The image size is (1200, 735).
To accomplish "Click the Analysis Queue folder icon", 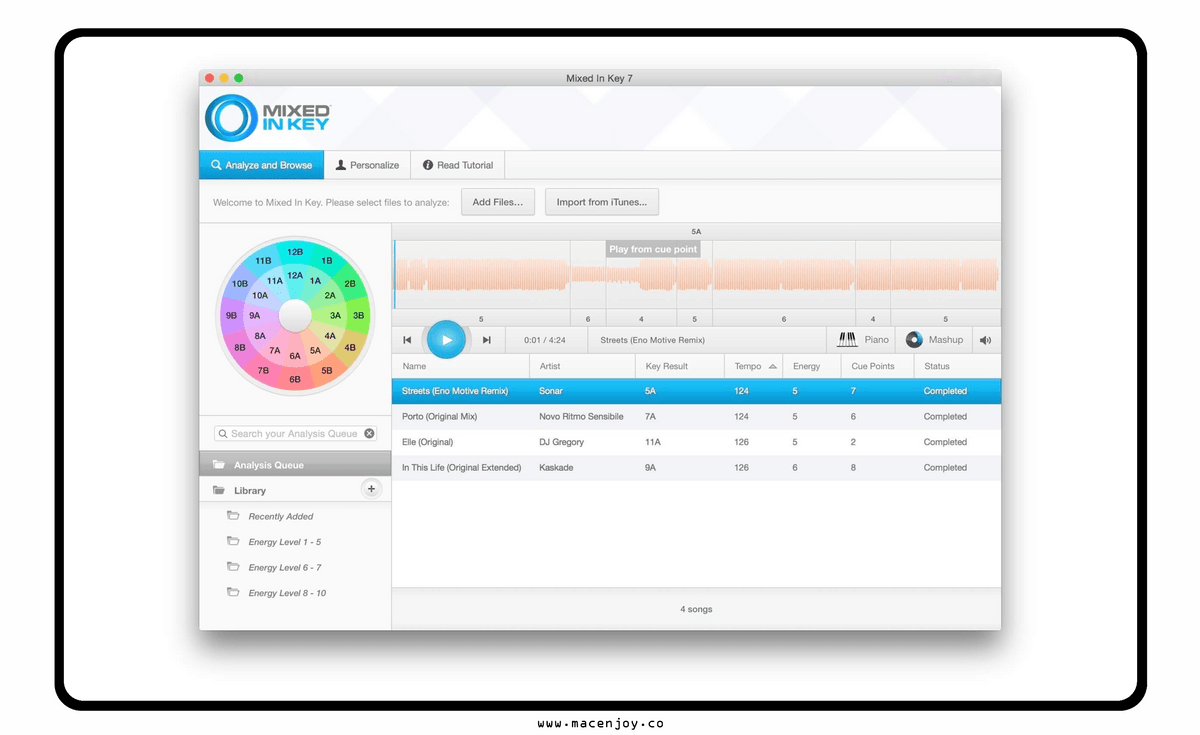I will (218, 465).
